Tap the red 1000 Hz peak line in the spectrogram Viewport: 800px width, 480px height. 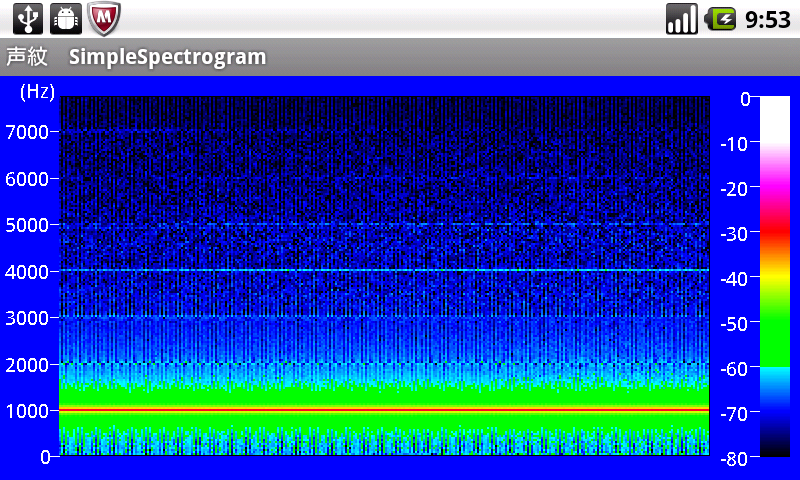pyautogui.click(x=384, y=410)
